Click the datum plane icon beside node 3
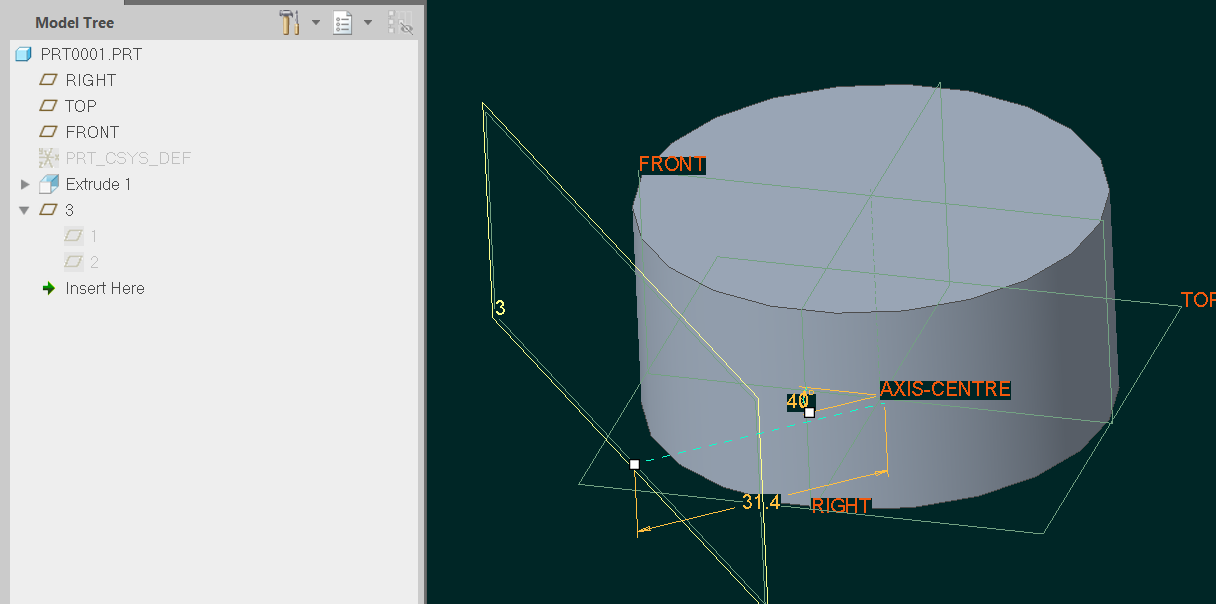This screenshot has height=604, width=1216. (x=48, y=209)
